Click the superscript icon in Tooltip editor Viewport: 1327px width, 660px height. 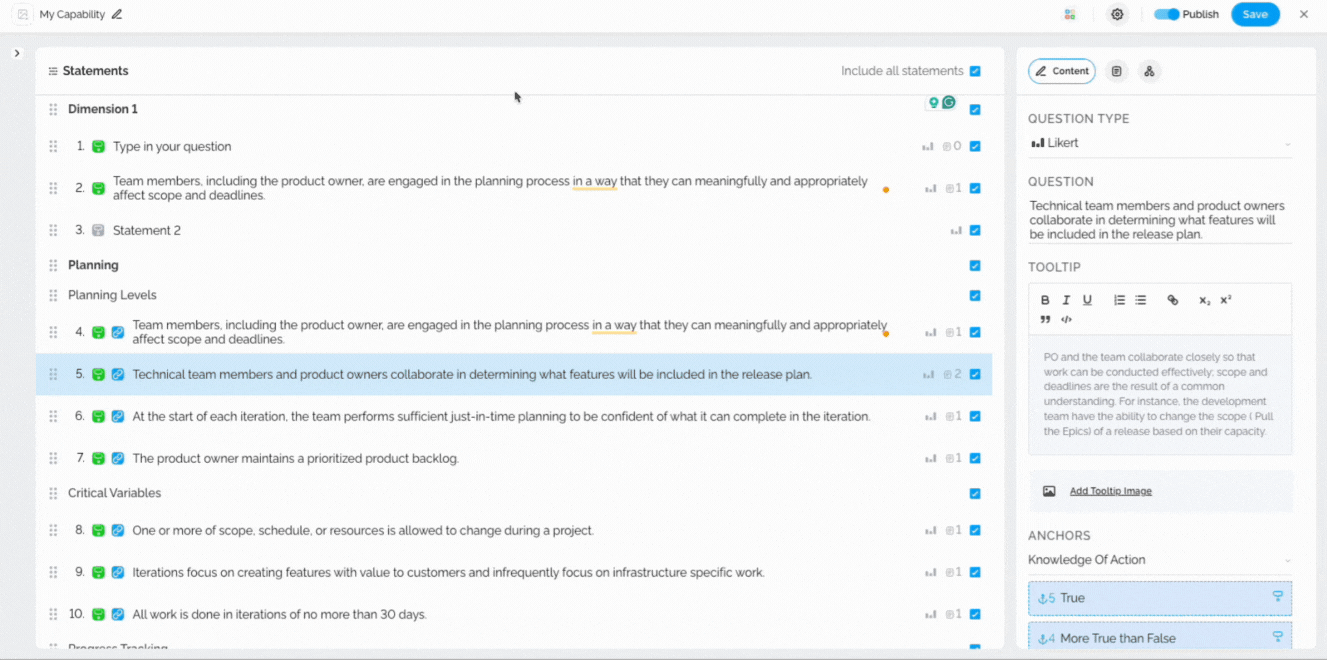click(1226, 300)
